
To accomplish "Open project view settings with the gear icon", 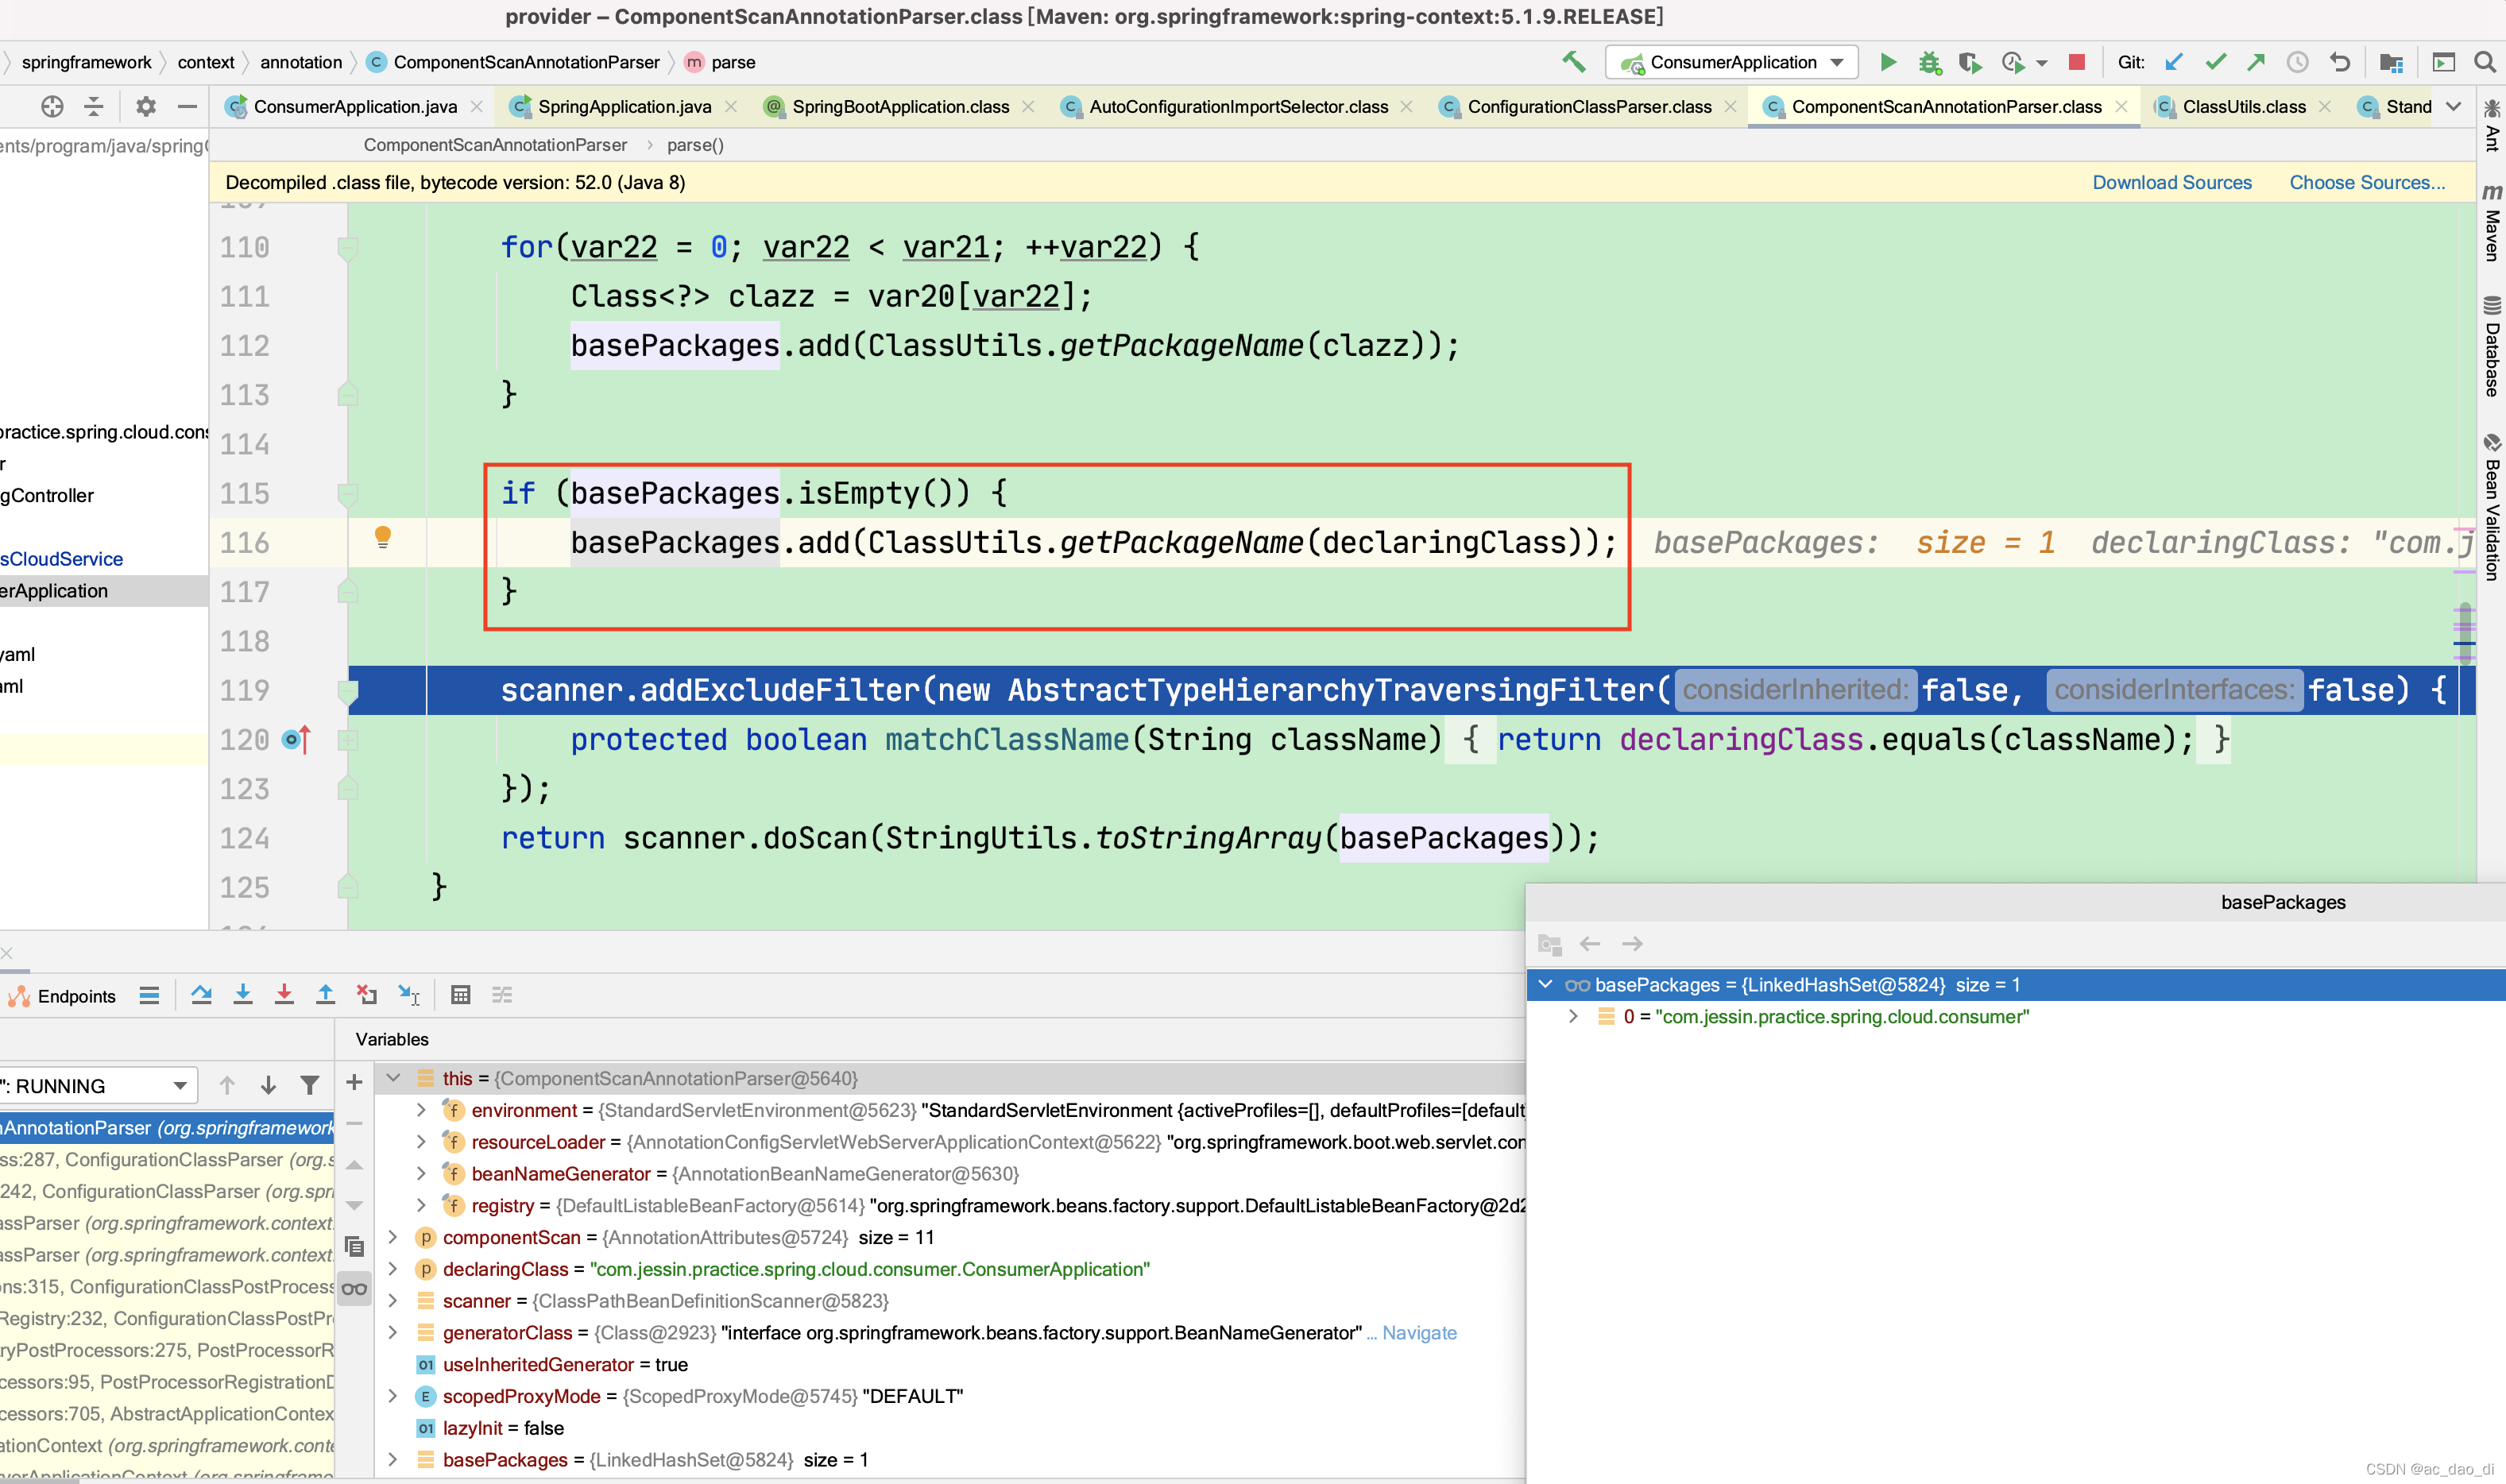I will tap(146, 106).
